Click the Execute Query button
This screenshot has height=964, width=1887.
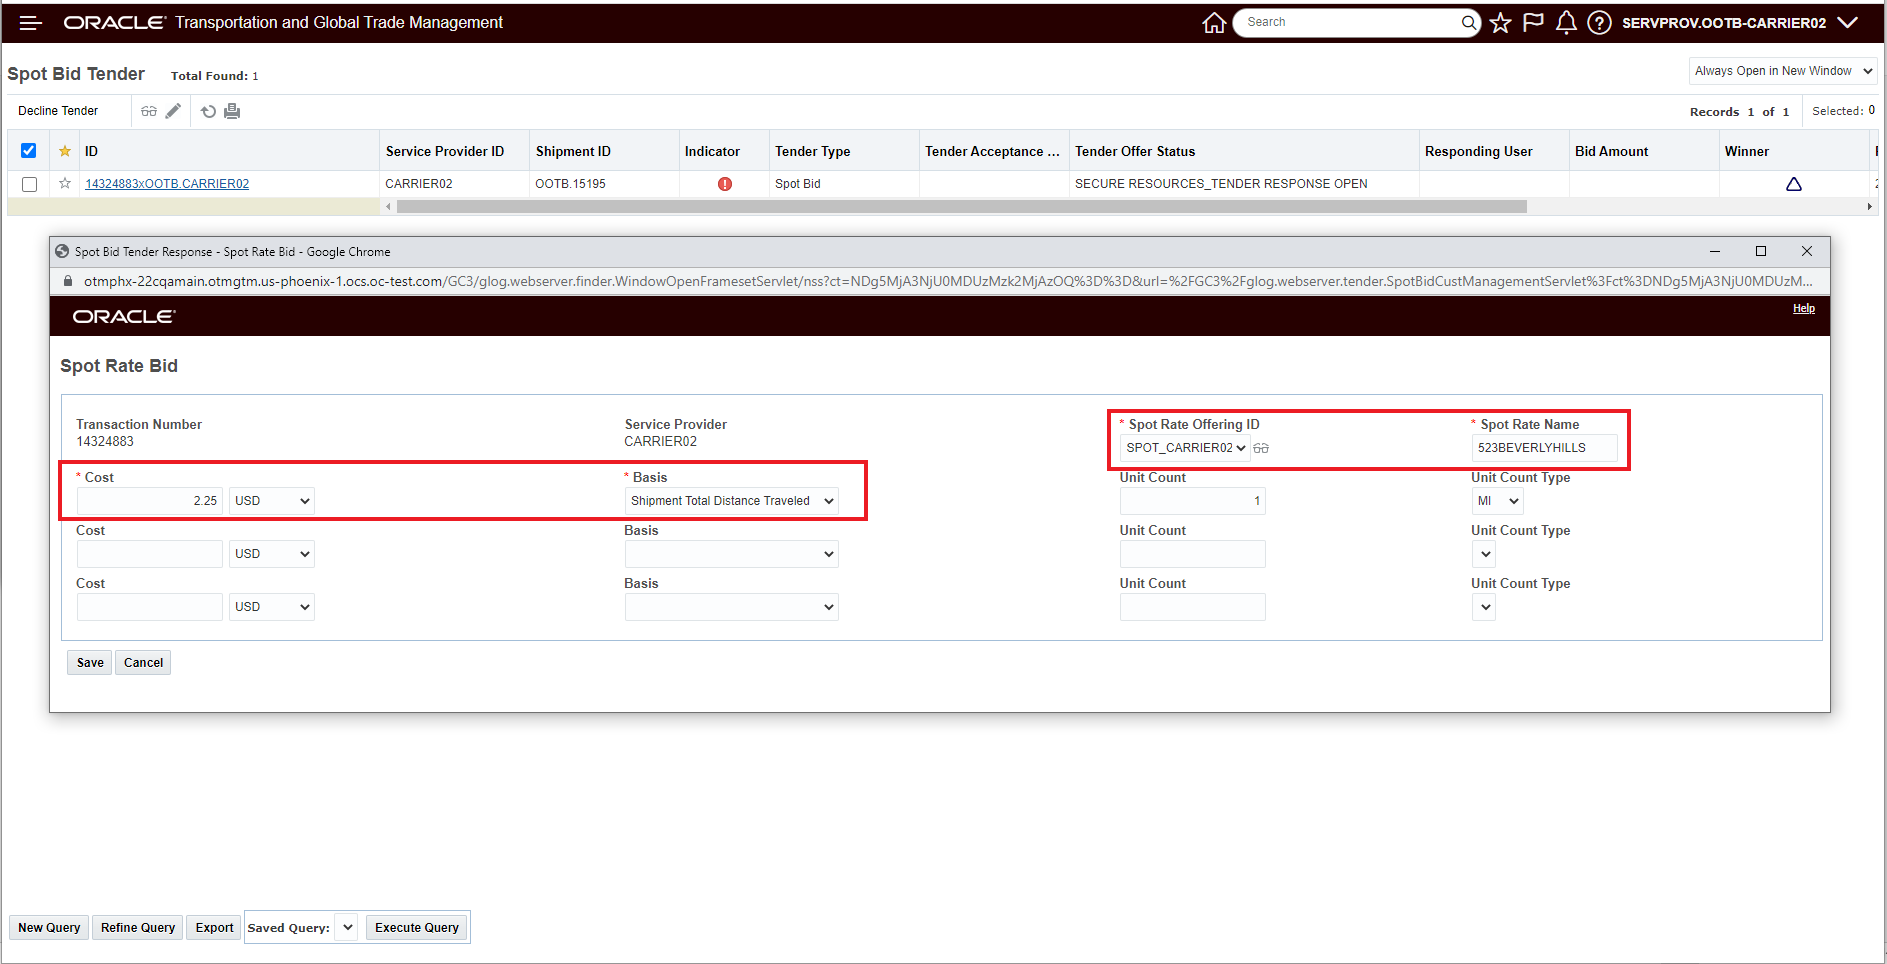417,928
